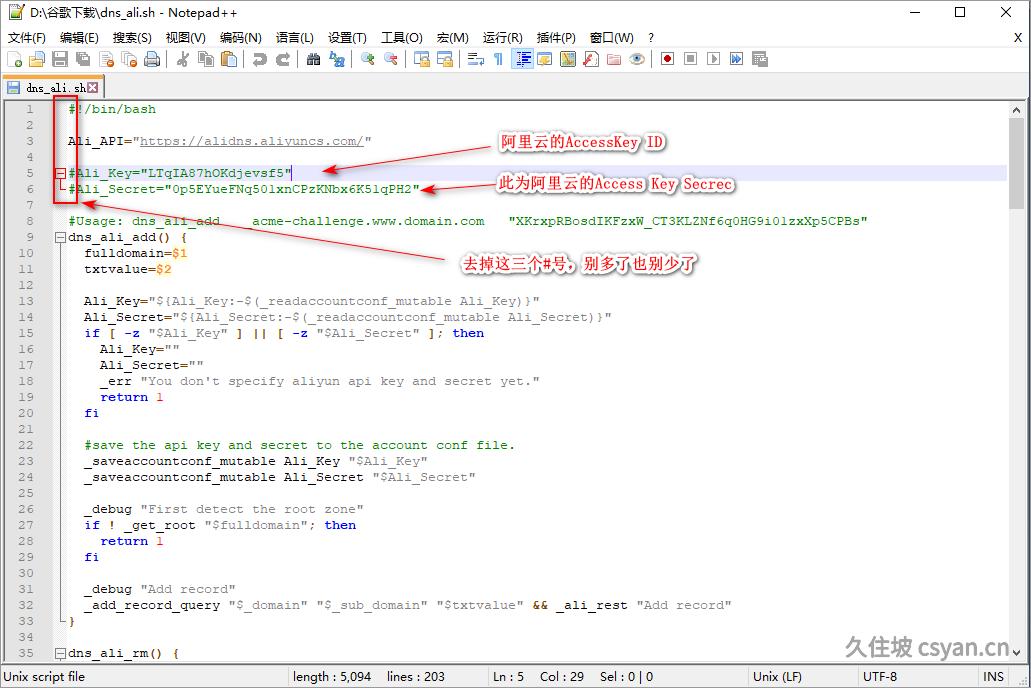
Task: Toggle the indent guide toolbar button
Action: tap(522, 59)
